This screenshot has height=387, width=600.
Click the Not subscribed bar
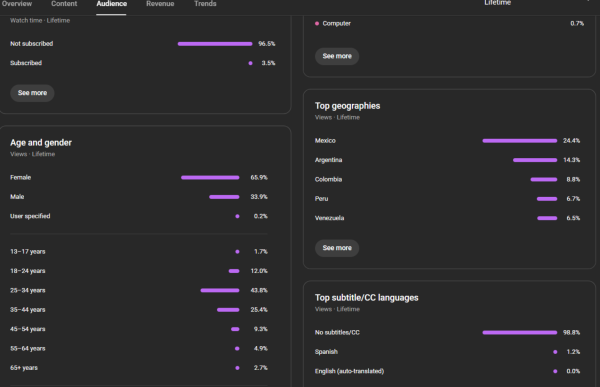215,44
